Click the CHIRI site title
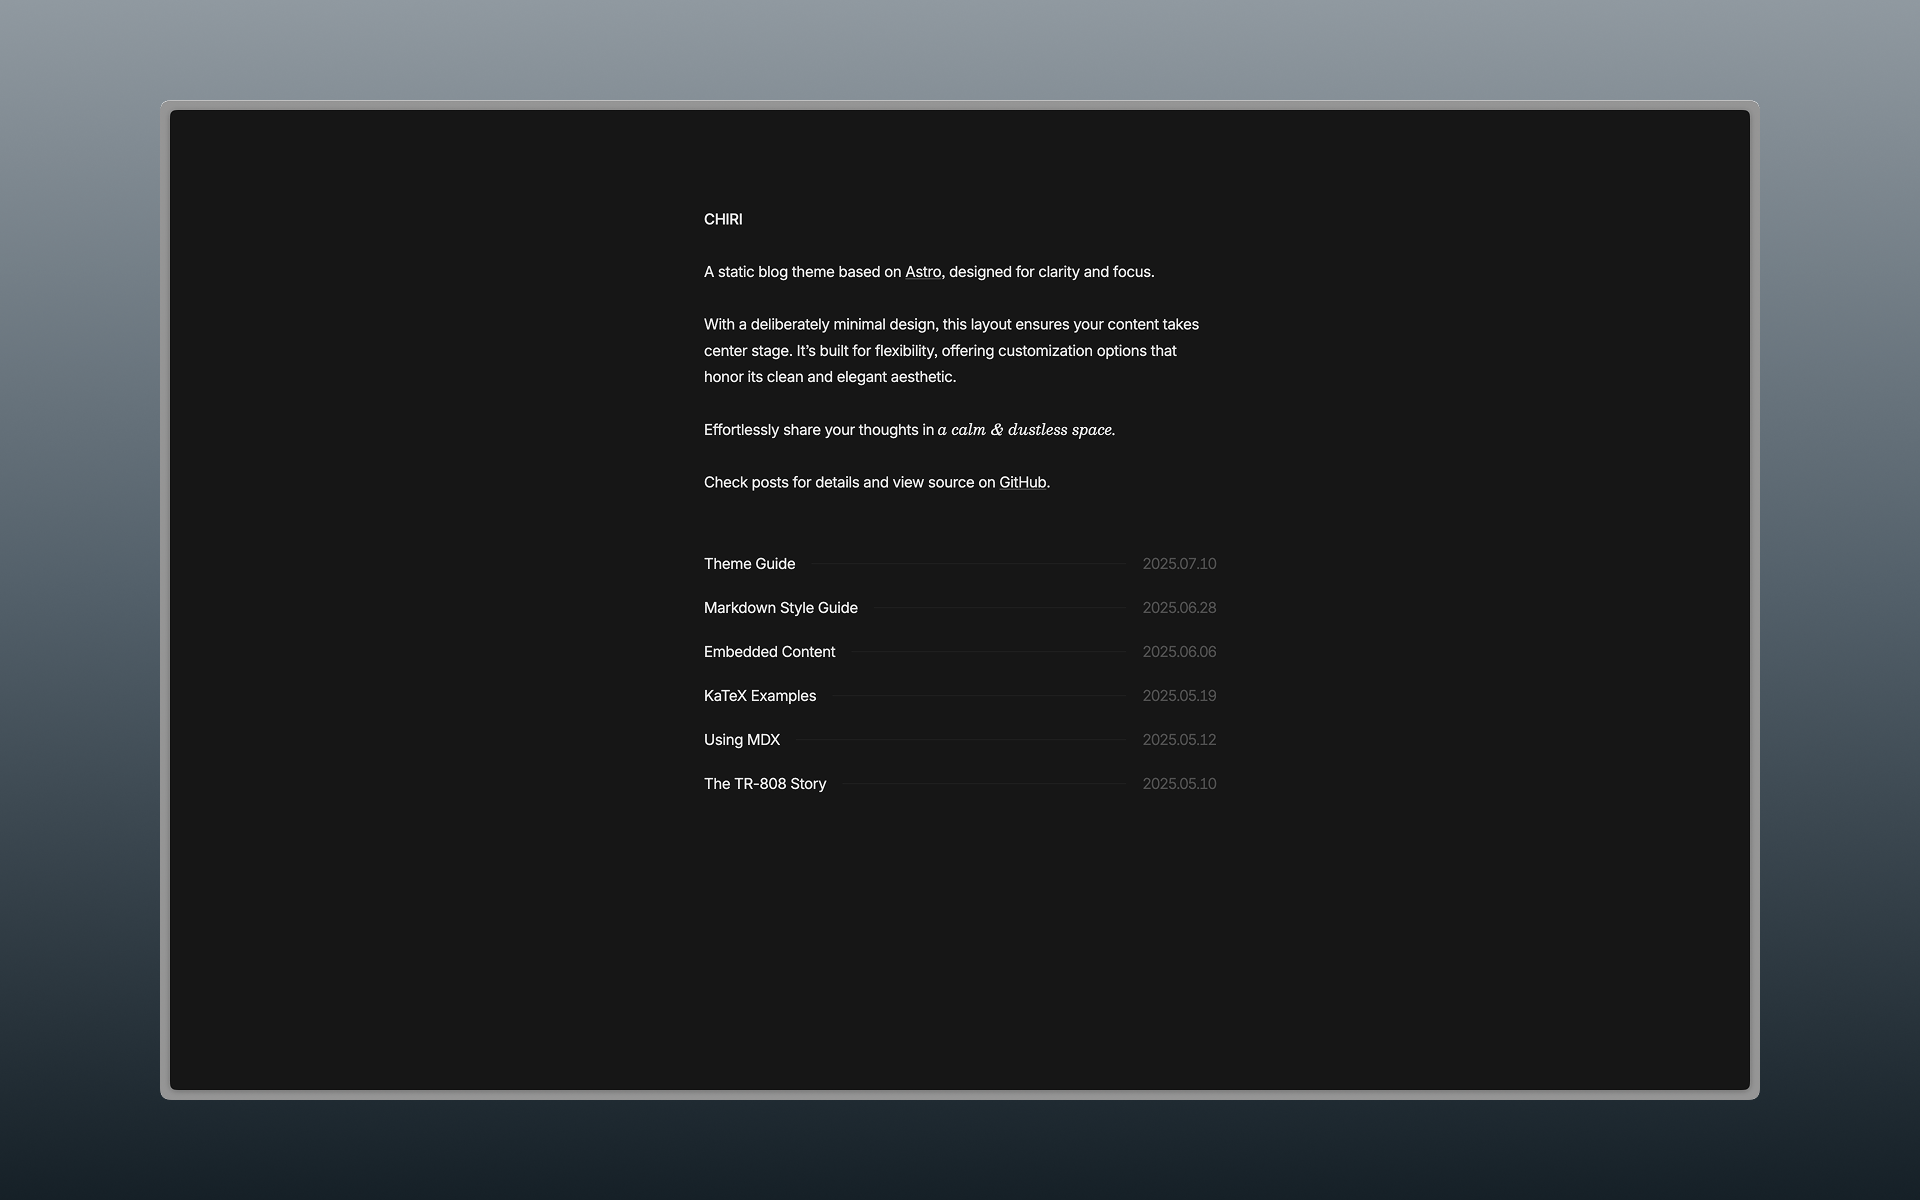 722,219
